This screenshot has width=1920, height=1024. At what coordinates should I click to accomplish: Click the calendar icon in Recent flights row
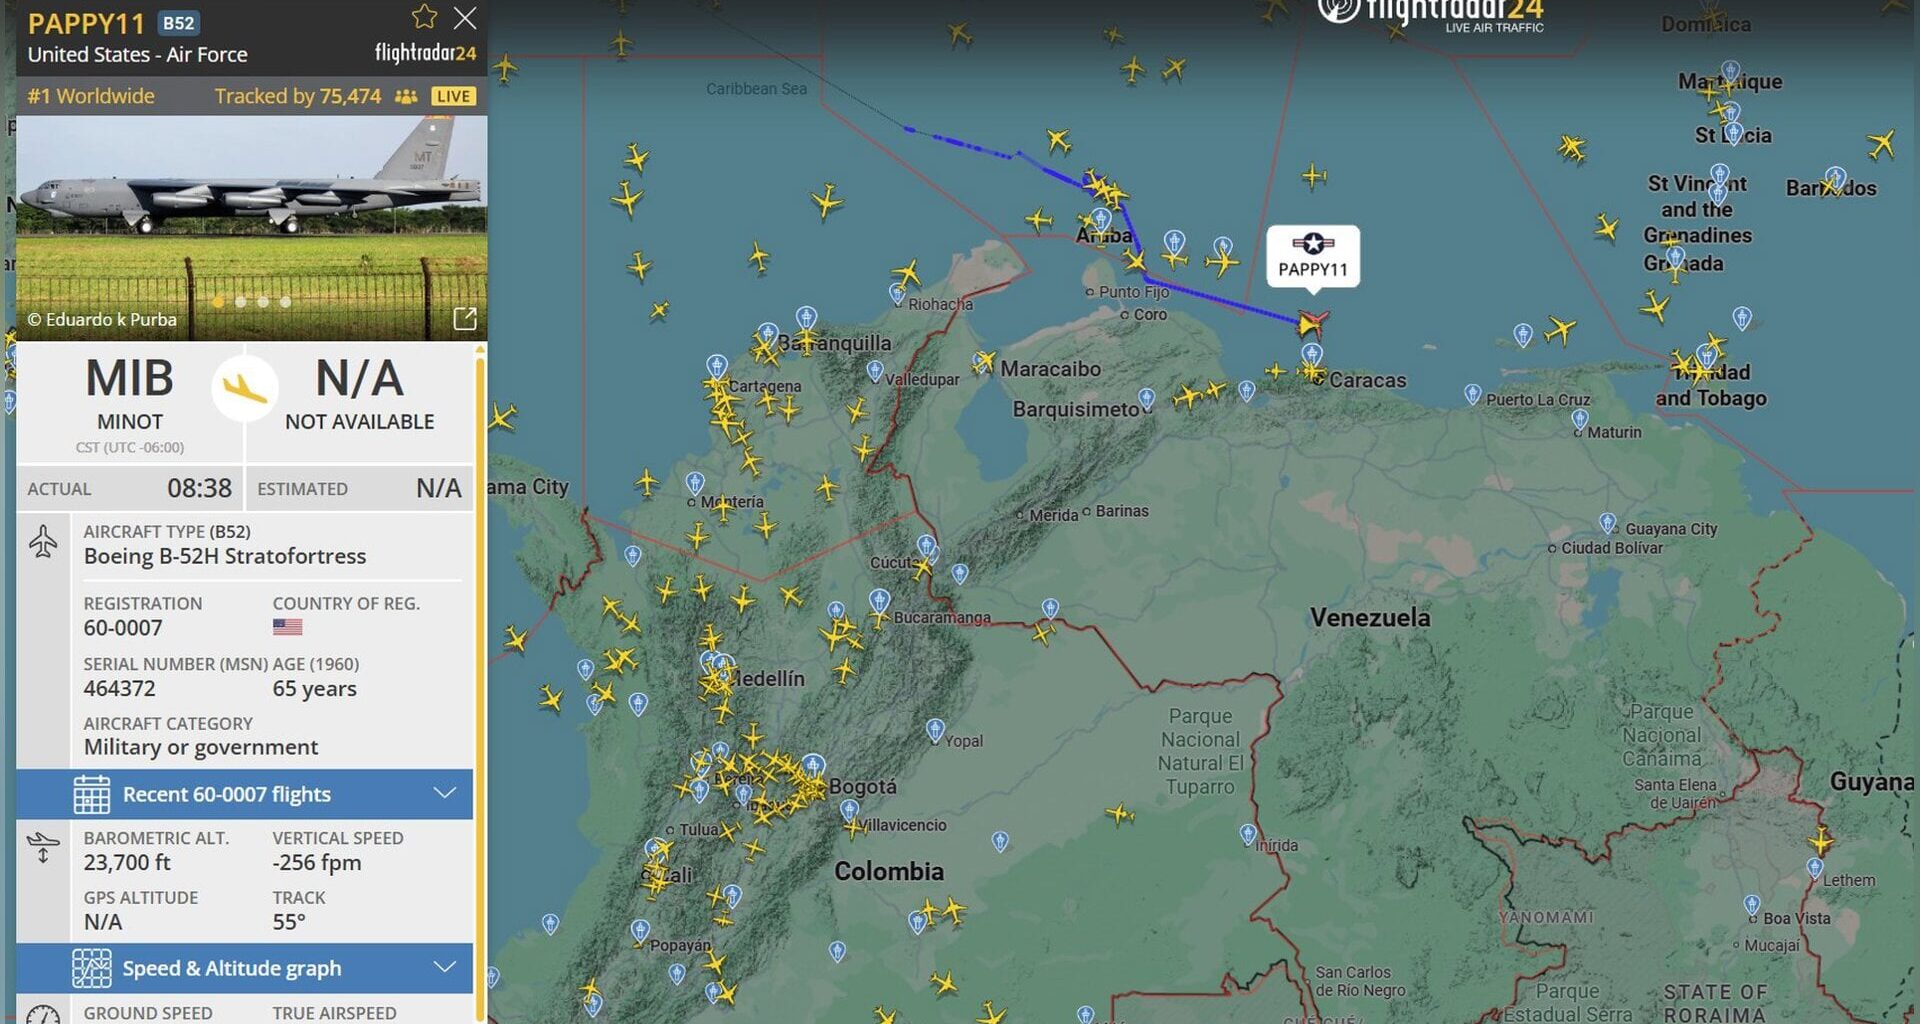coord(94,794)
